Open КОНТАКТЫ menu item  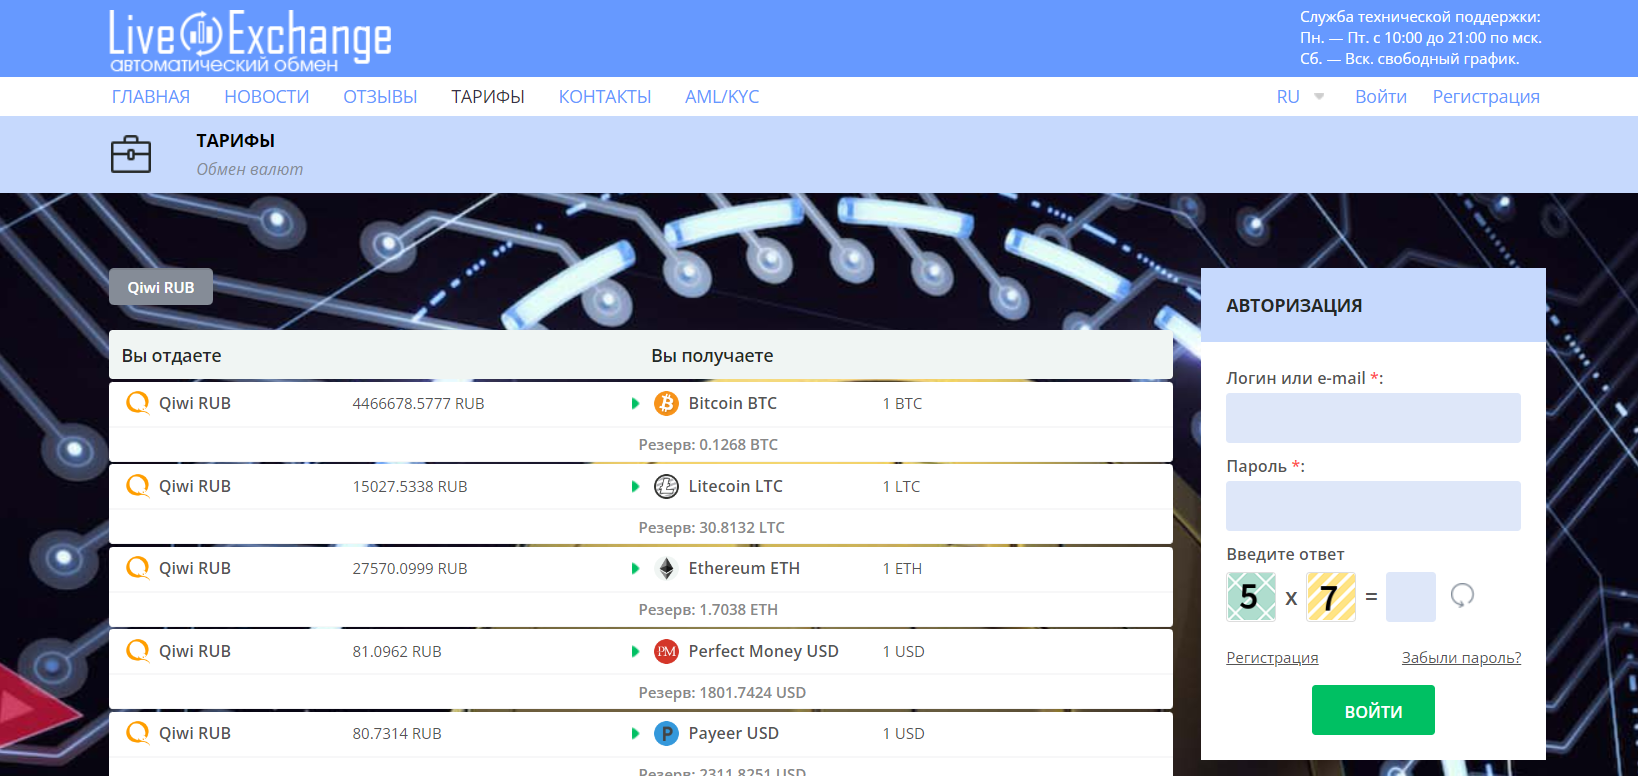click(605, 97)
